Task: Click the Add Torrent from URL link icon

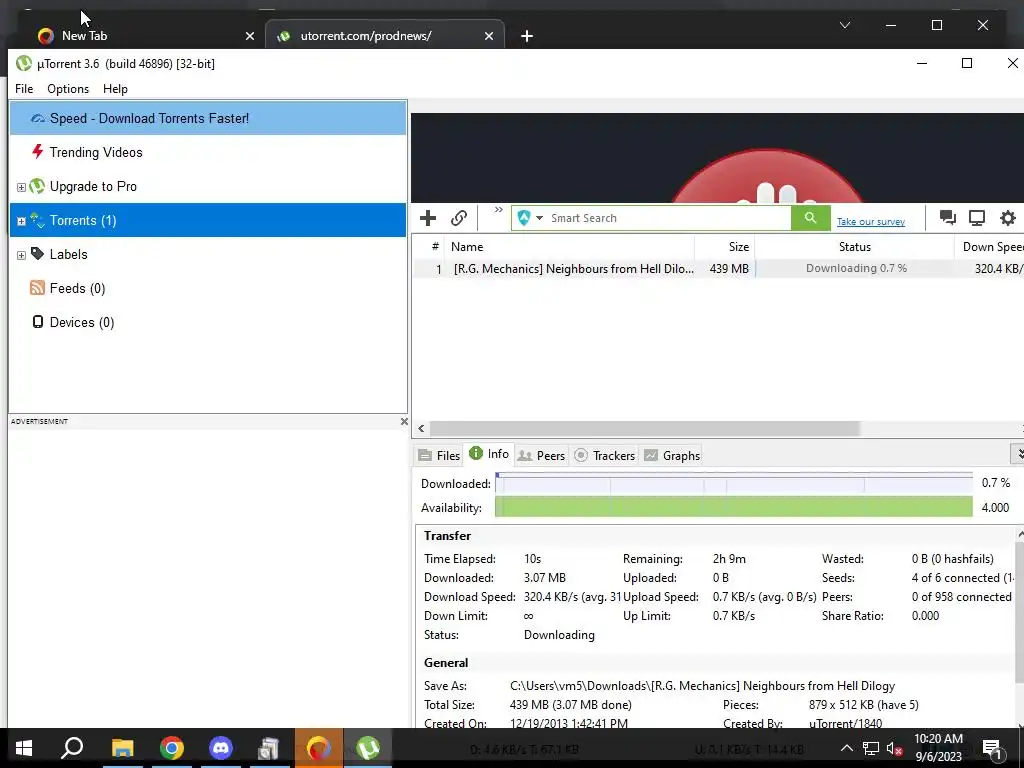Action: point(459,218)
